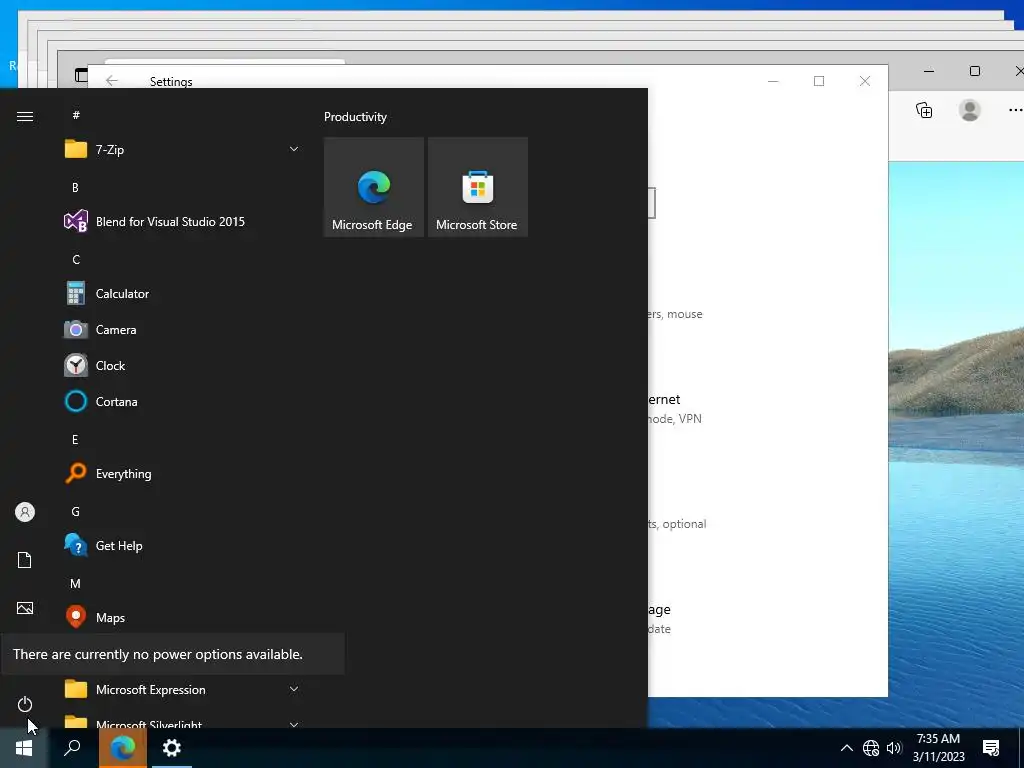This screenshot has height=768, width=1024.
Task: Expand the Microsoft Expression chevron
Action: pyautogui.click(x=294, y=689)
